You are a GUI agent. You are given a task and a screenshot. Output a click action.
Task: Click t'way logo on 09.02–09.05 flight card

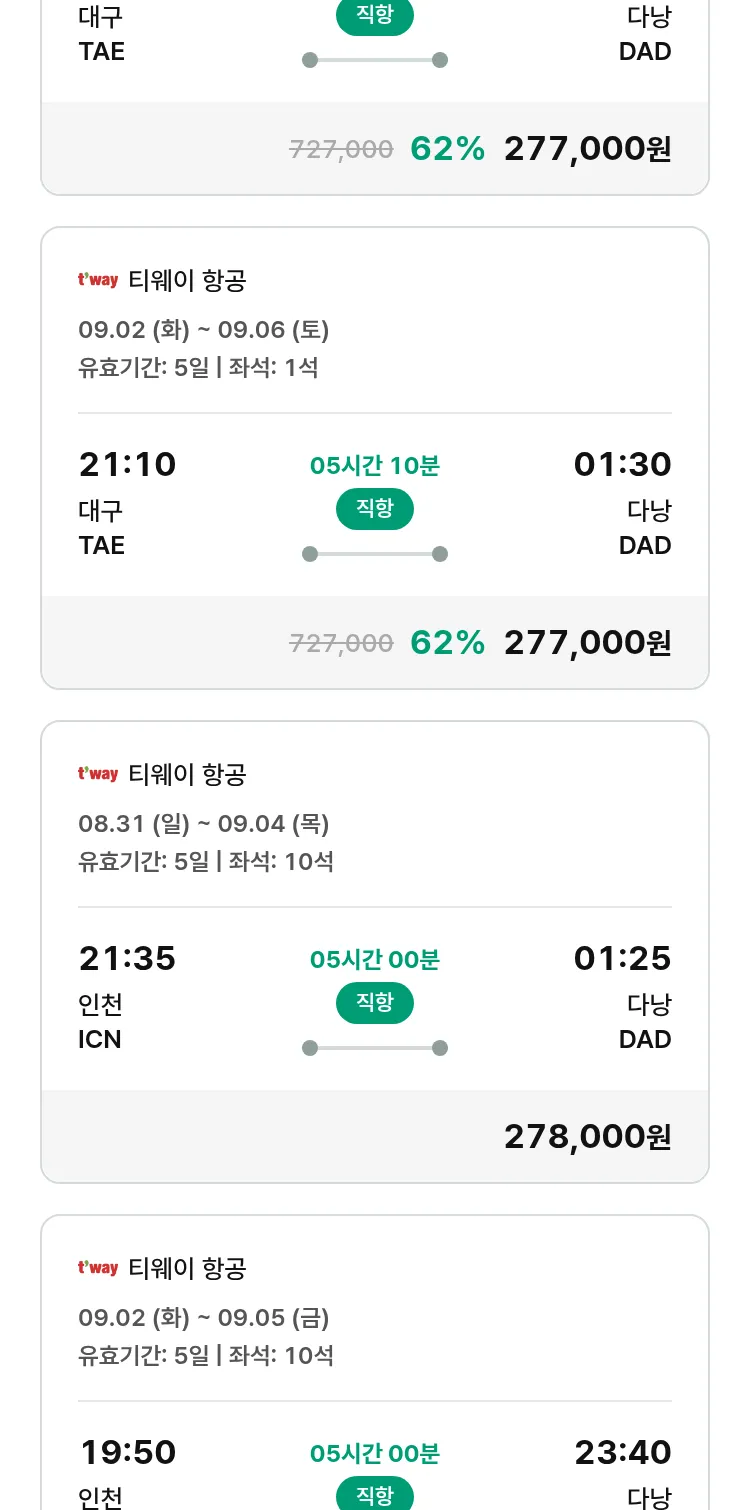pos(98,1268)
